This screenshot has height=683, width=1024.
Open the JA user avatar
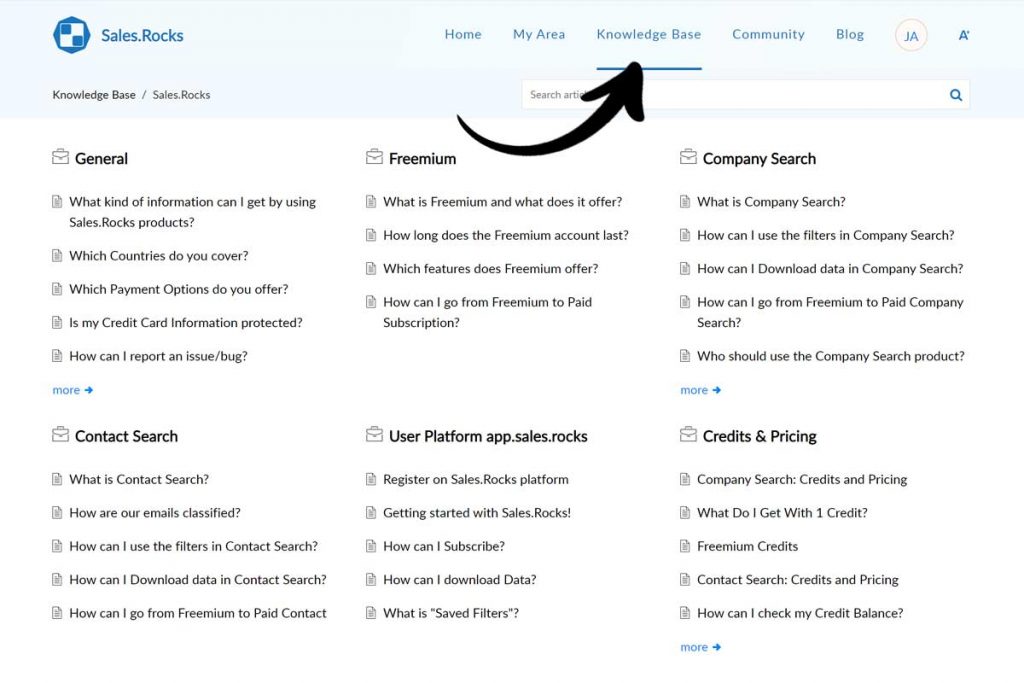point(911,36)
